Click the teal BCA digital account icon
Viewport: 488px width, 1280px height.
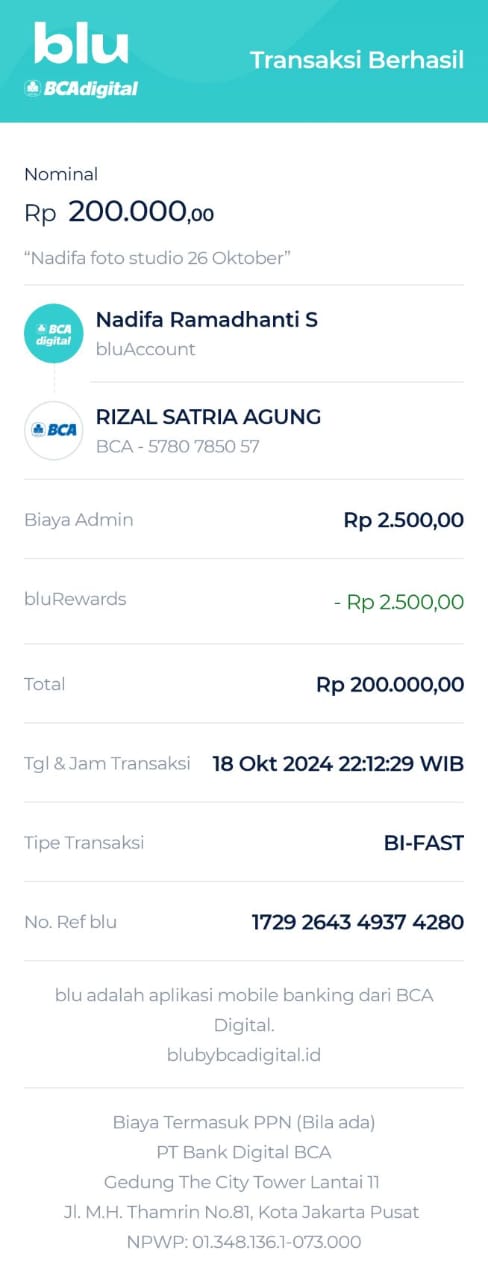54,333
